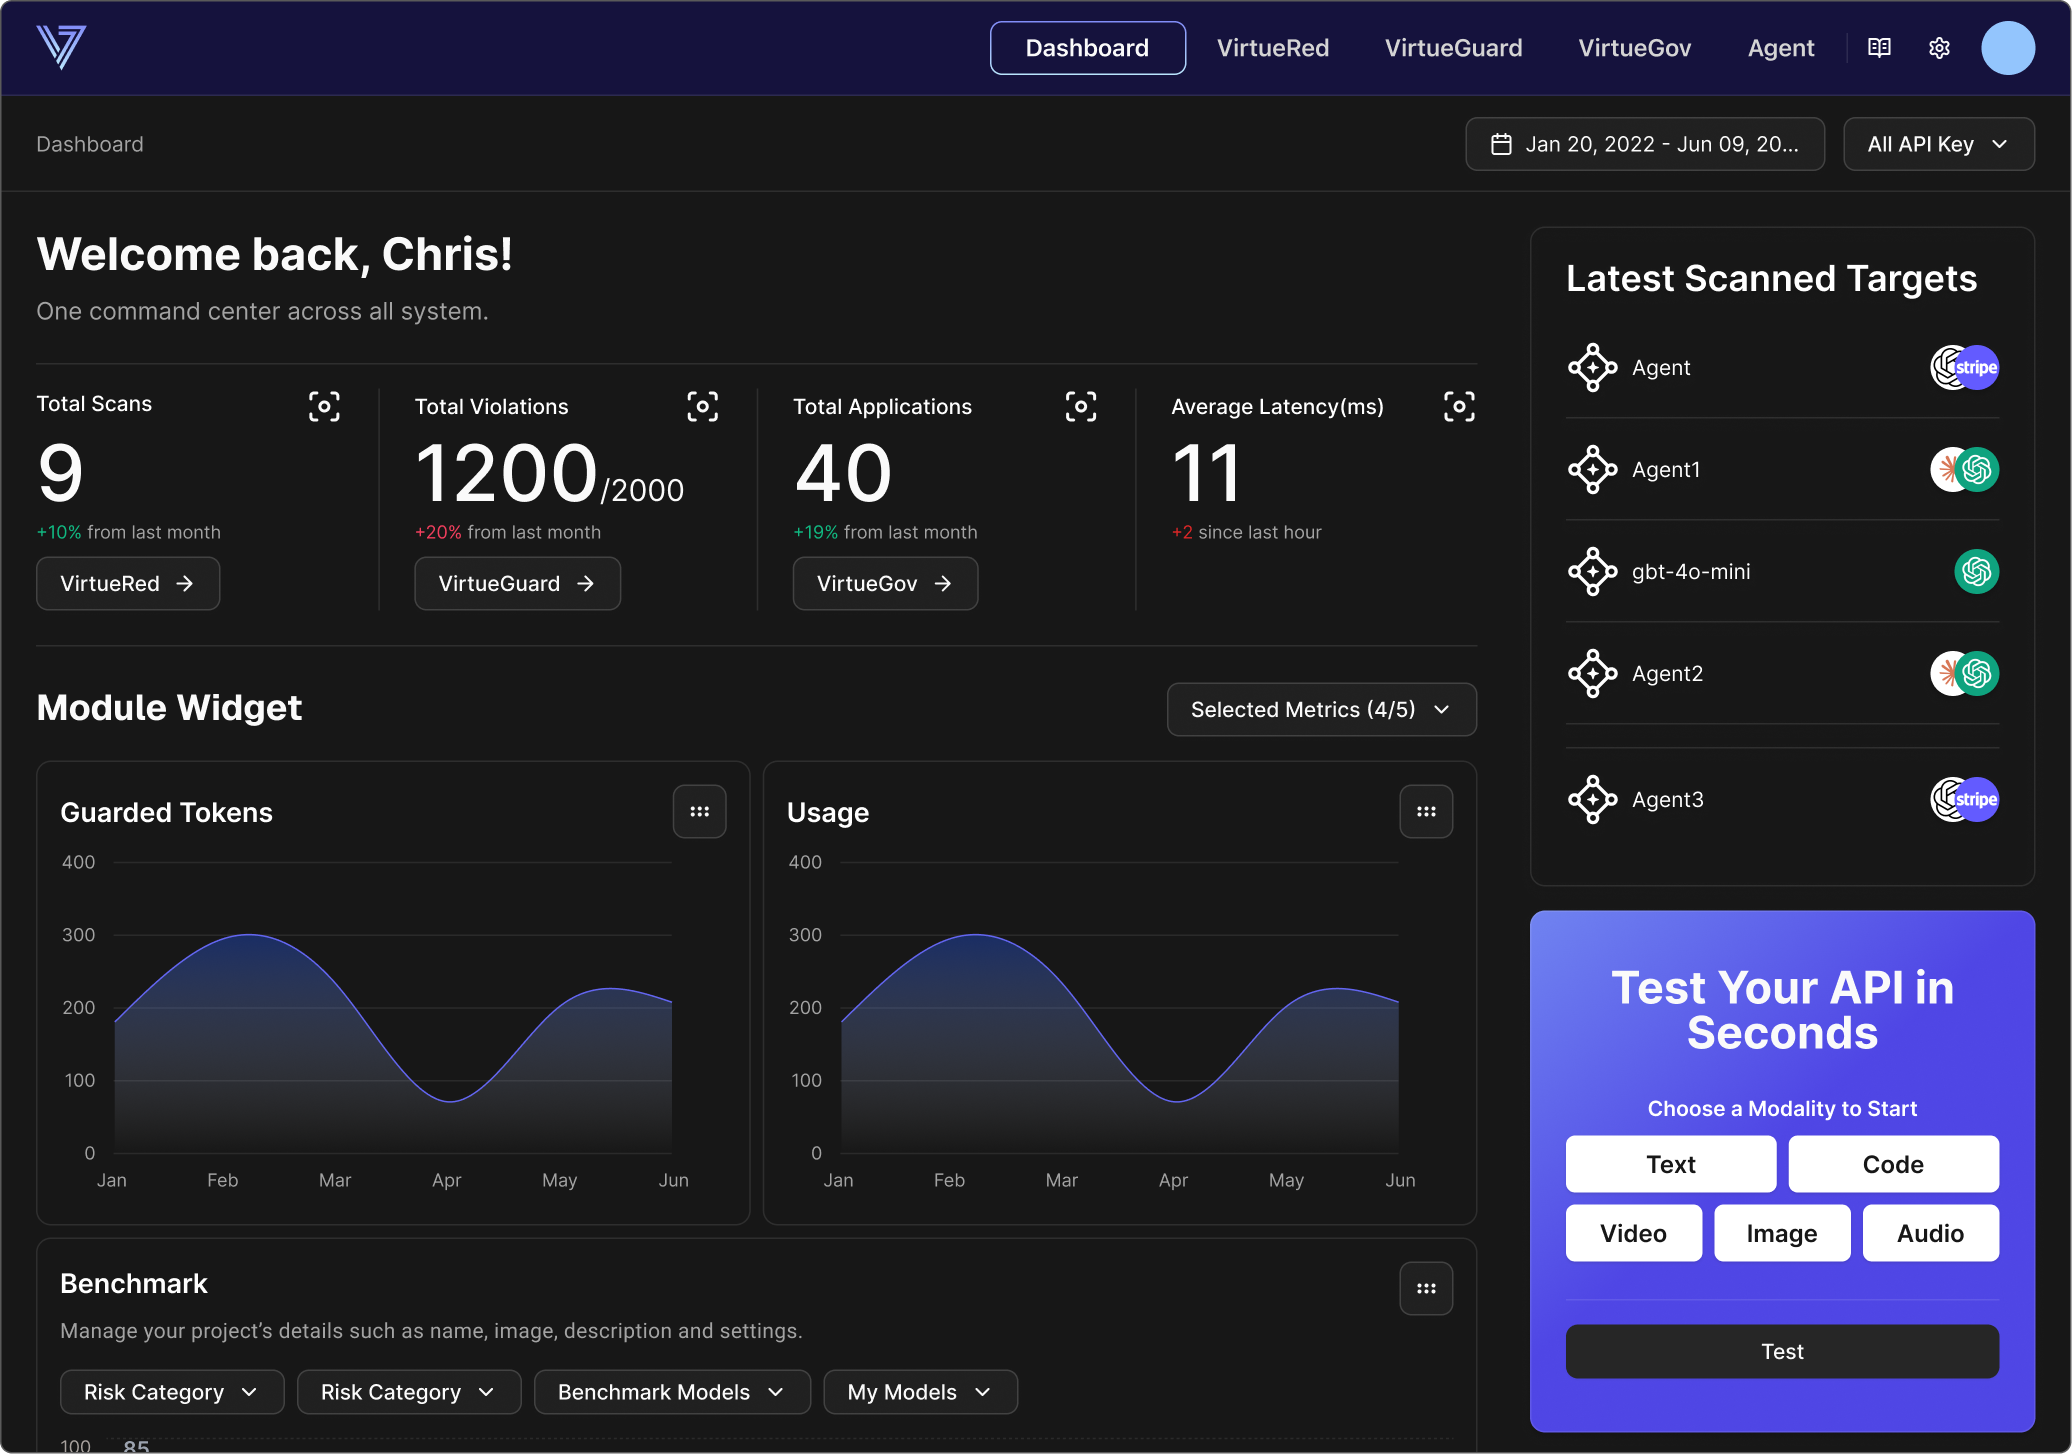Go to the Agent navigation tab

1780,48
